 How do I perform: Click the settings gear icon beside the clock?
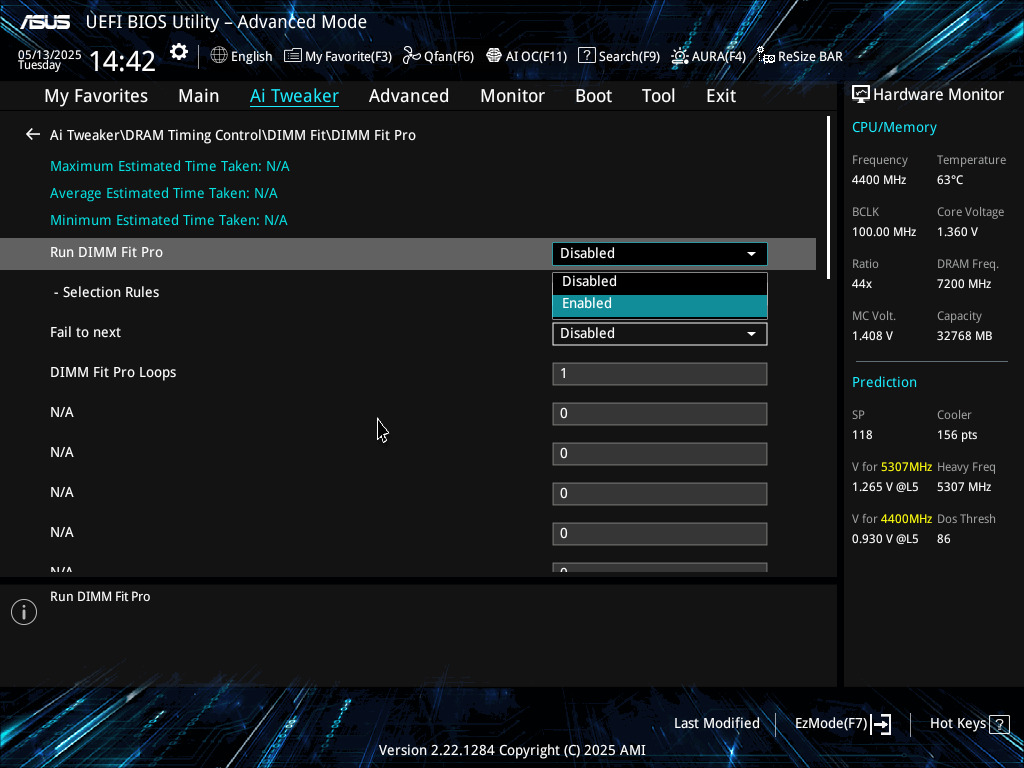pos(179,52)
